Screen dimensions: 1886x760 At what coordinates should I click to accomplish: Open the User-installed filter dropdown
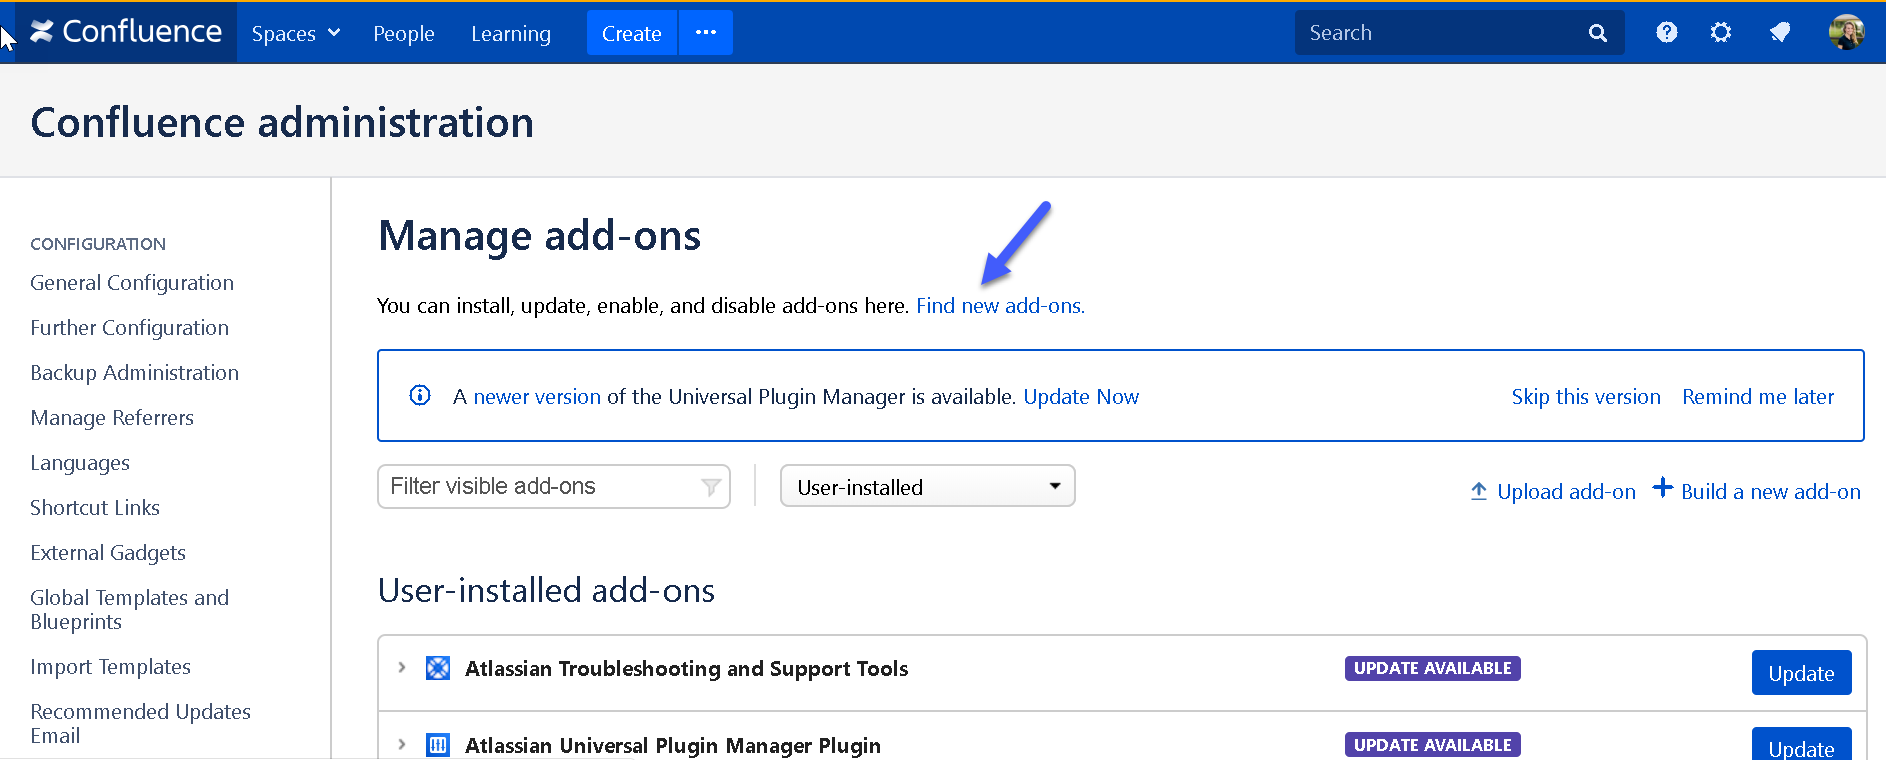[x=927, y=487]
